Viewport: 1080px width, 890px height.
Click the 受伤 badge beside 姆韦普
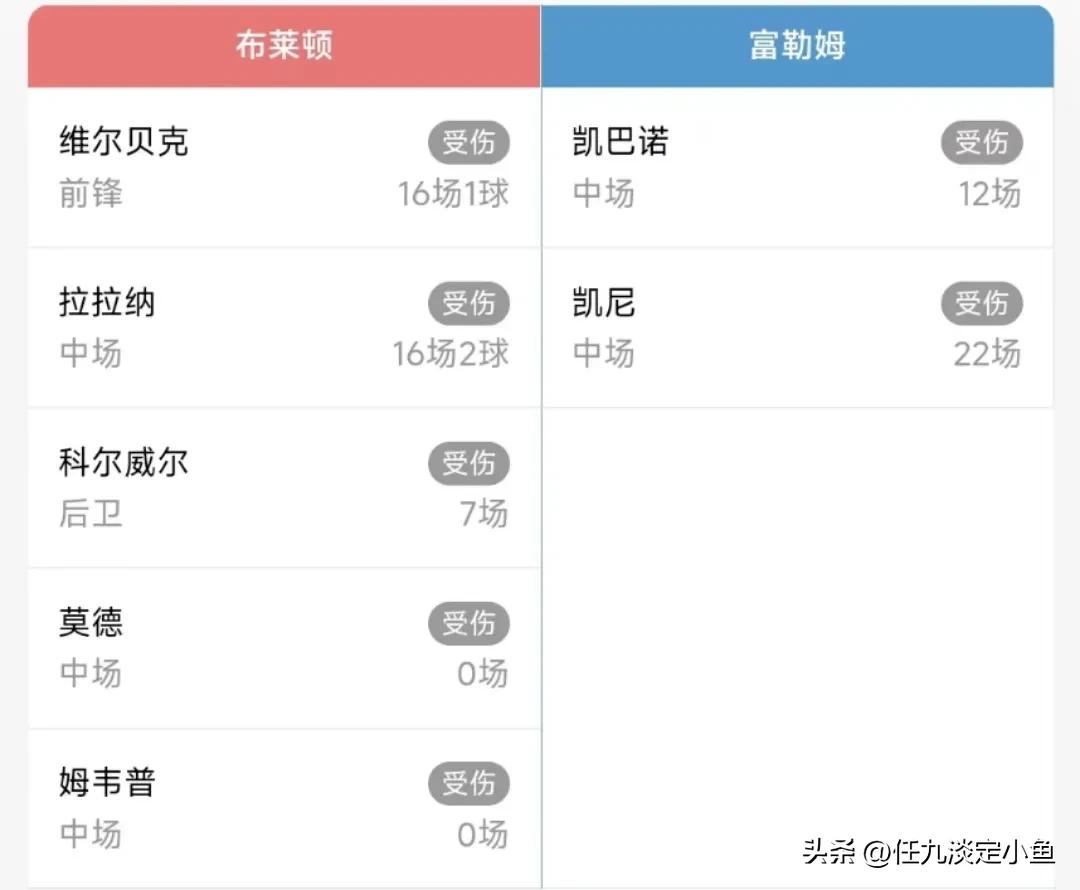469,783
